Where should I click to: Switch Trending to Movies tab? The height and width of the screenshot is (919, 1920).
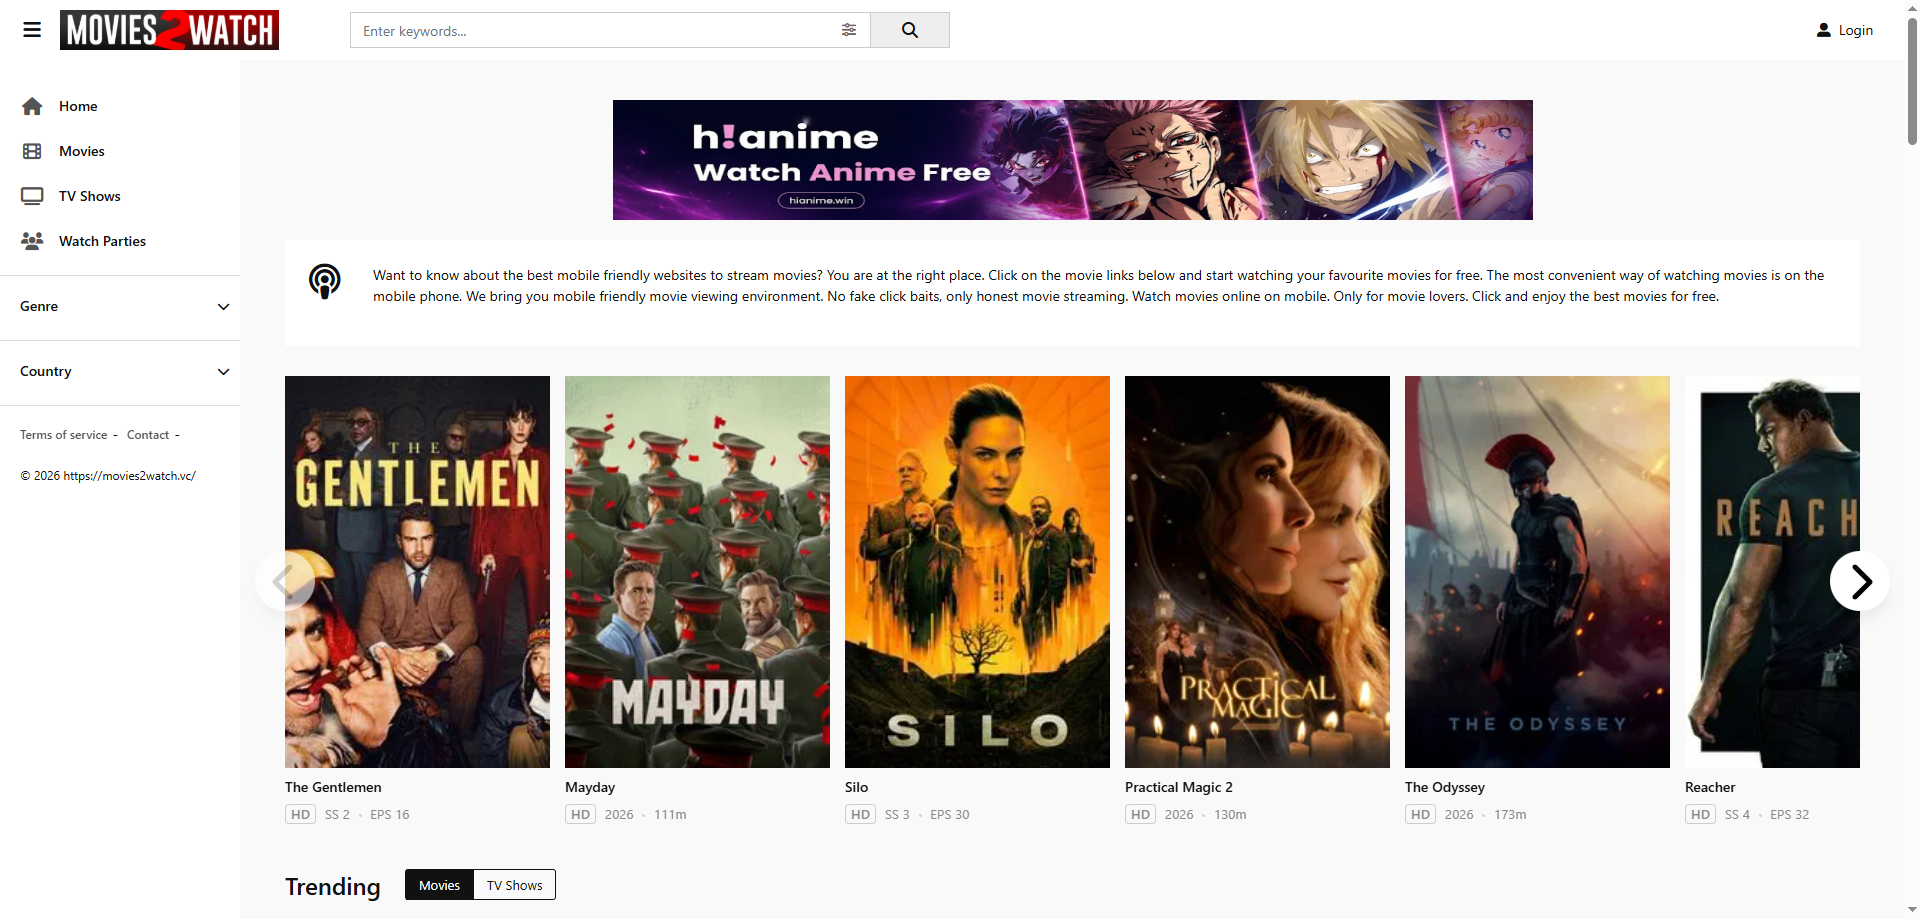(439, 885)
